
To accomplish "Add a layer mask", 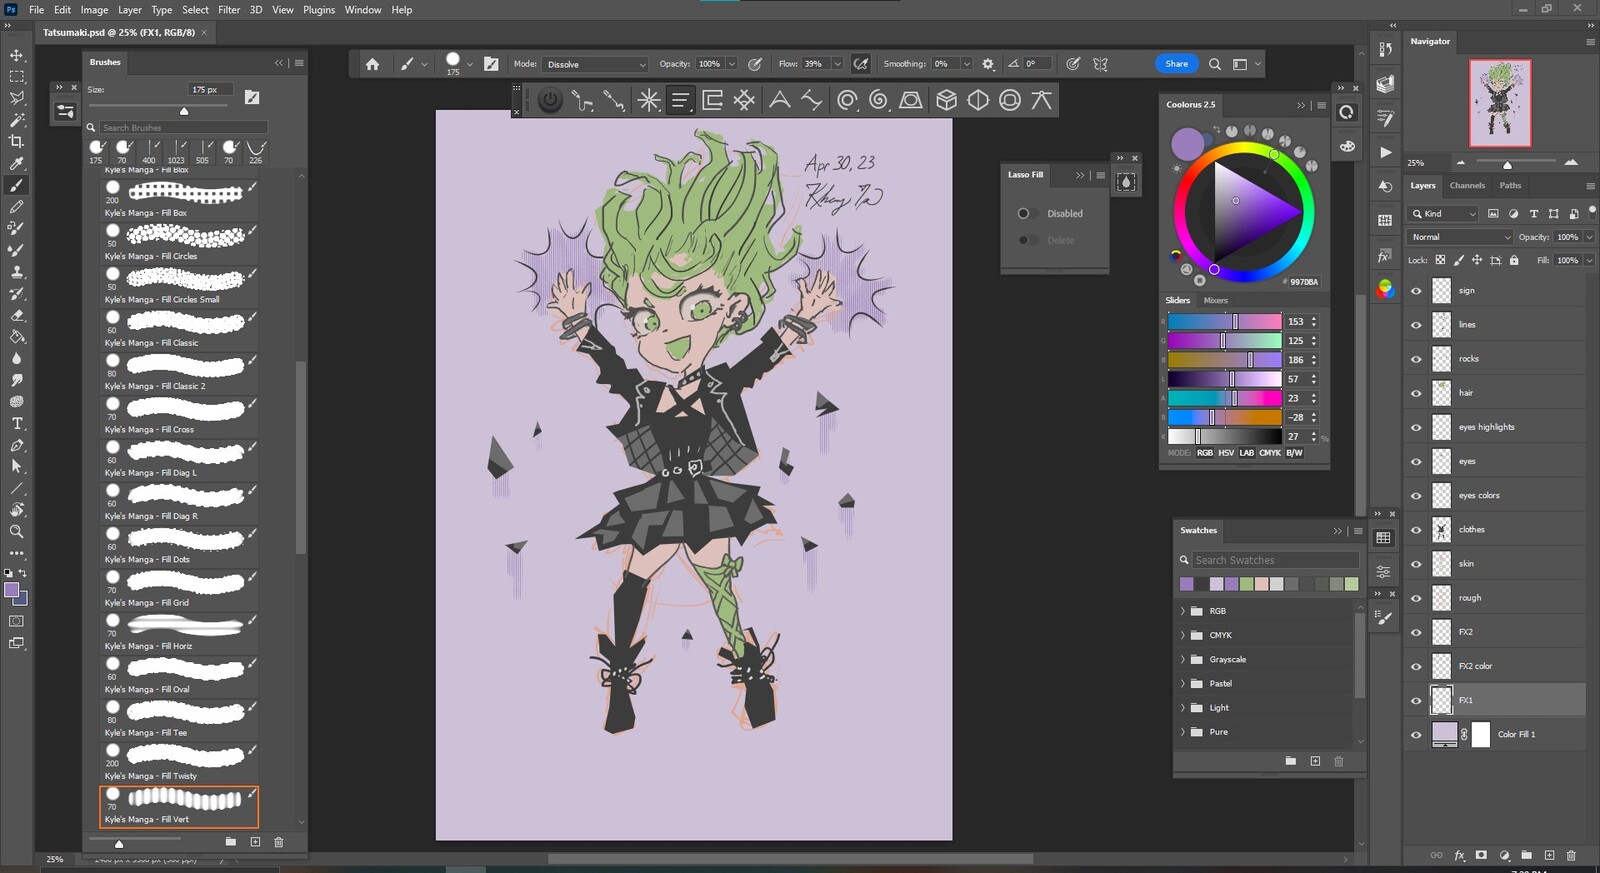I will pos(1481,855).
